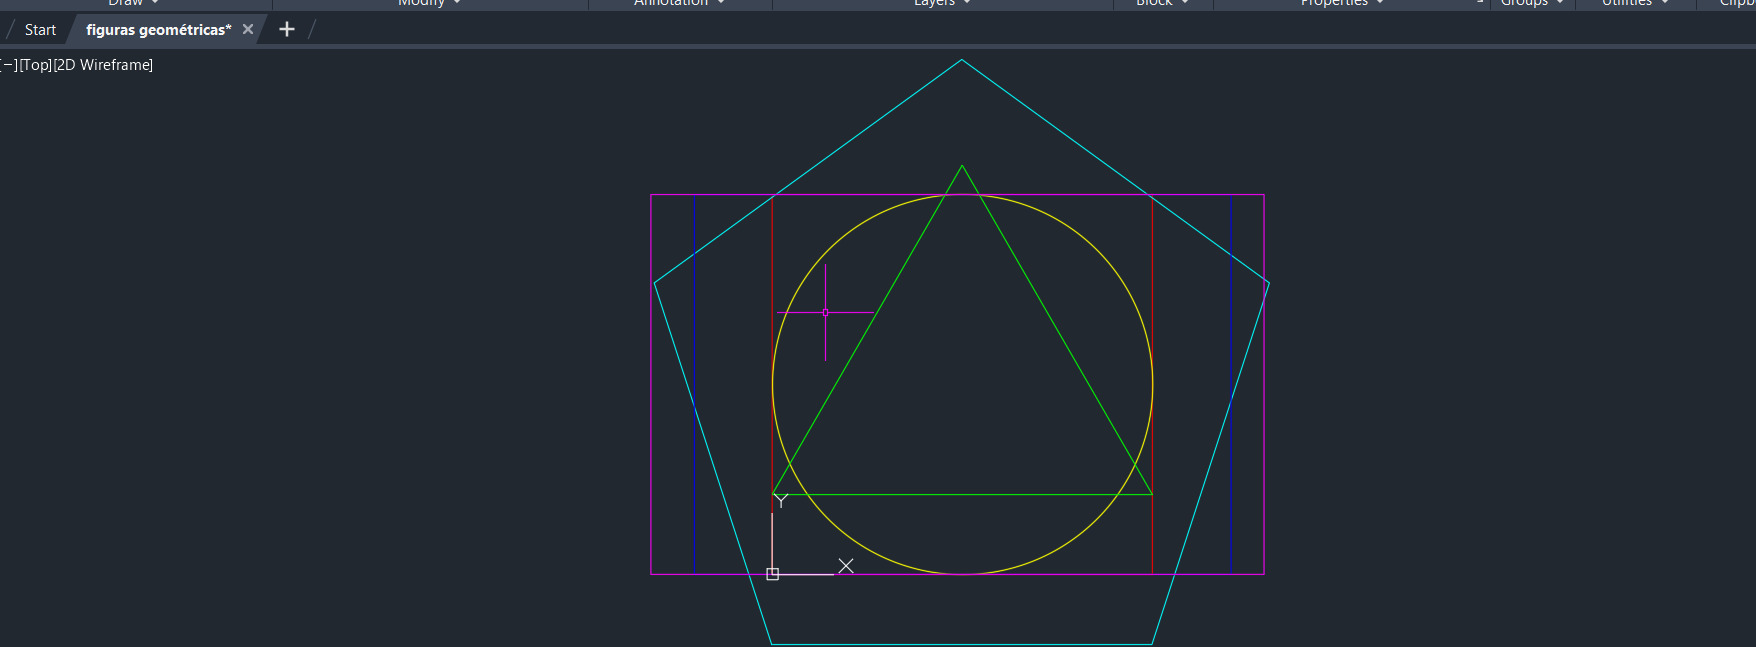Expand the Draw ribbon panel

pos(134,3)
